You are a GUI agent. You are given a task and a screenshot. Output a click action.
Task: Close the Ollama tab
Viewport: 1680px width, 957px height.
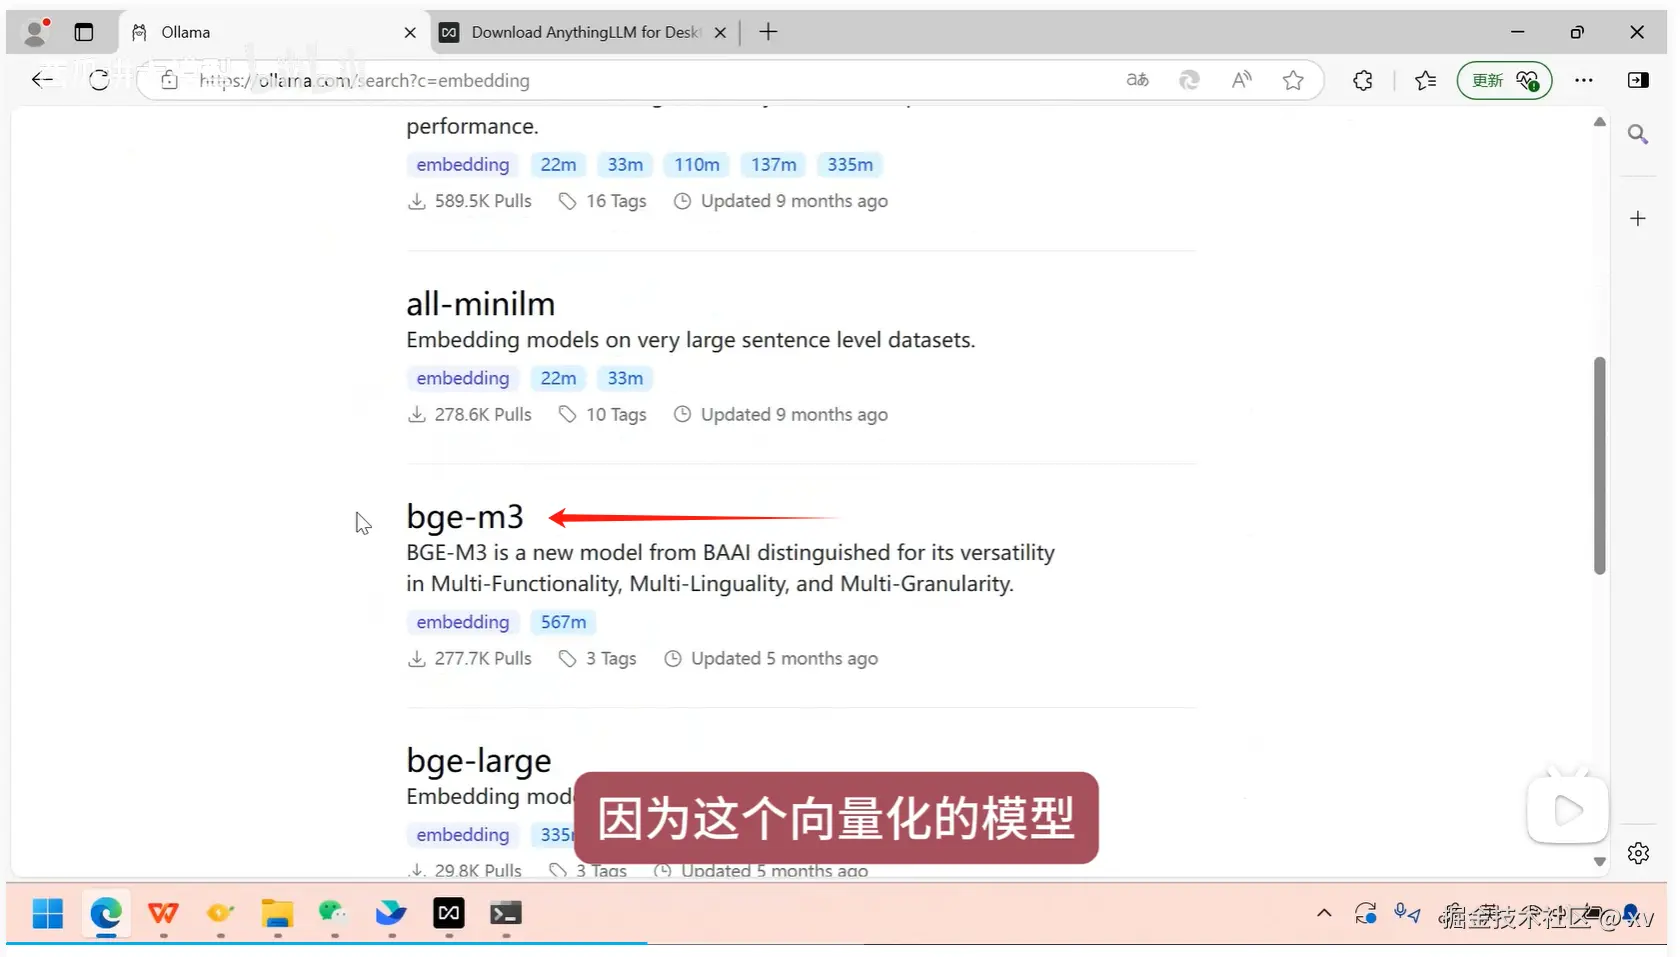(410, 32)
